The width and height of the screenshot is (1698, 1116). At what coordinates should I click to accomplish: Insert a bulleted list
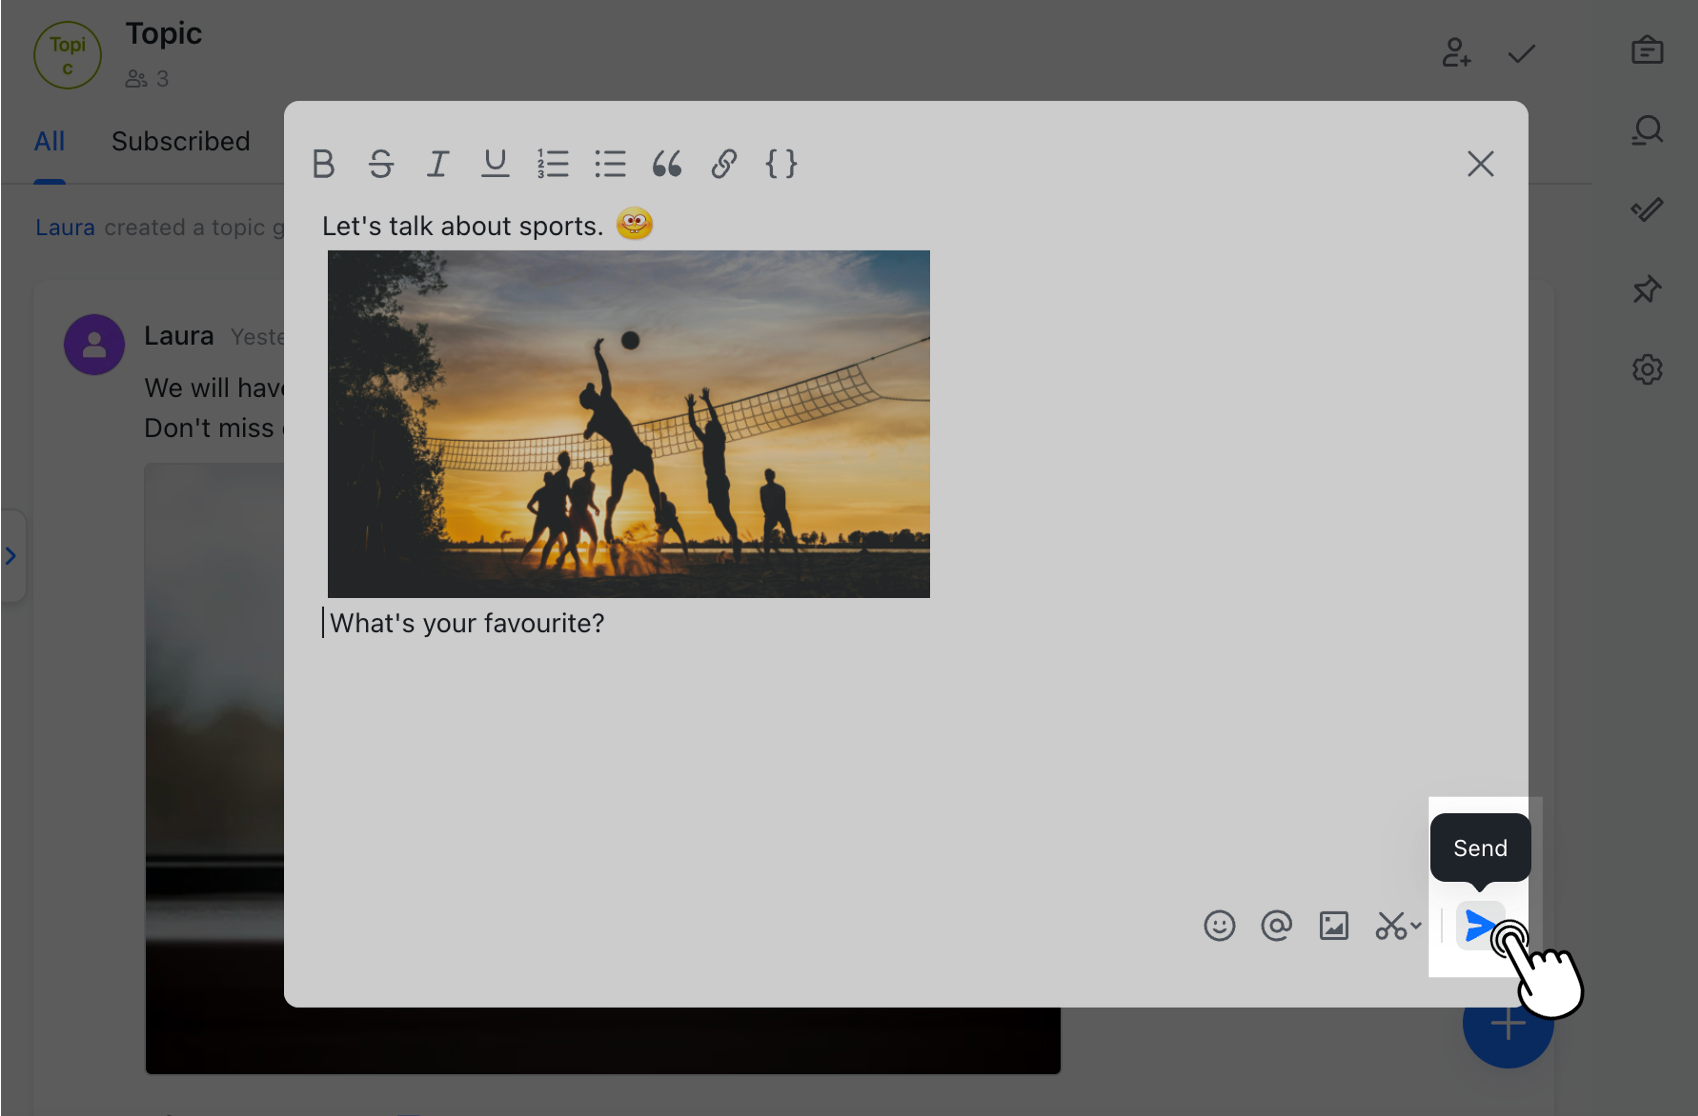click(609, 164)
